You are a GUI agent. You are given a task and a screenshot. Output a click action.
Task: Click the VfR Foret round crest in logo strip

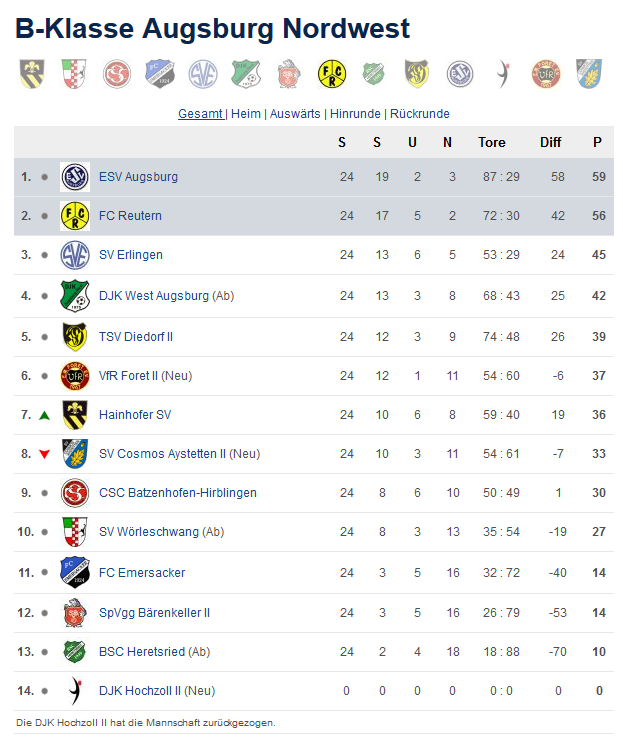546,74
